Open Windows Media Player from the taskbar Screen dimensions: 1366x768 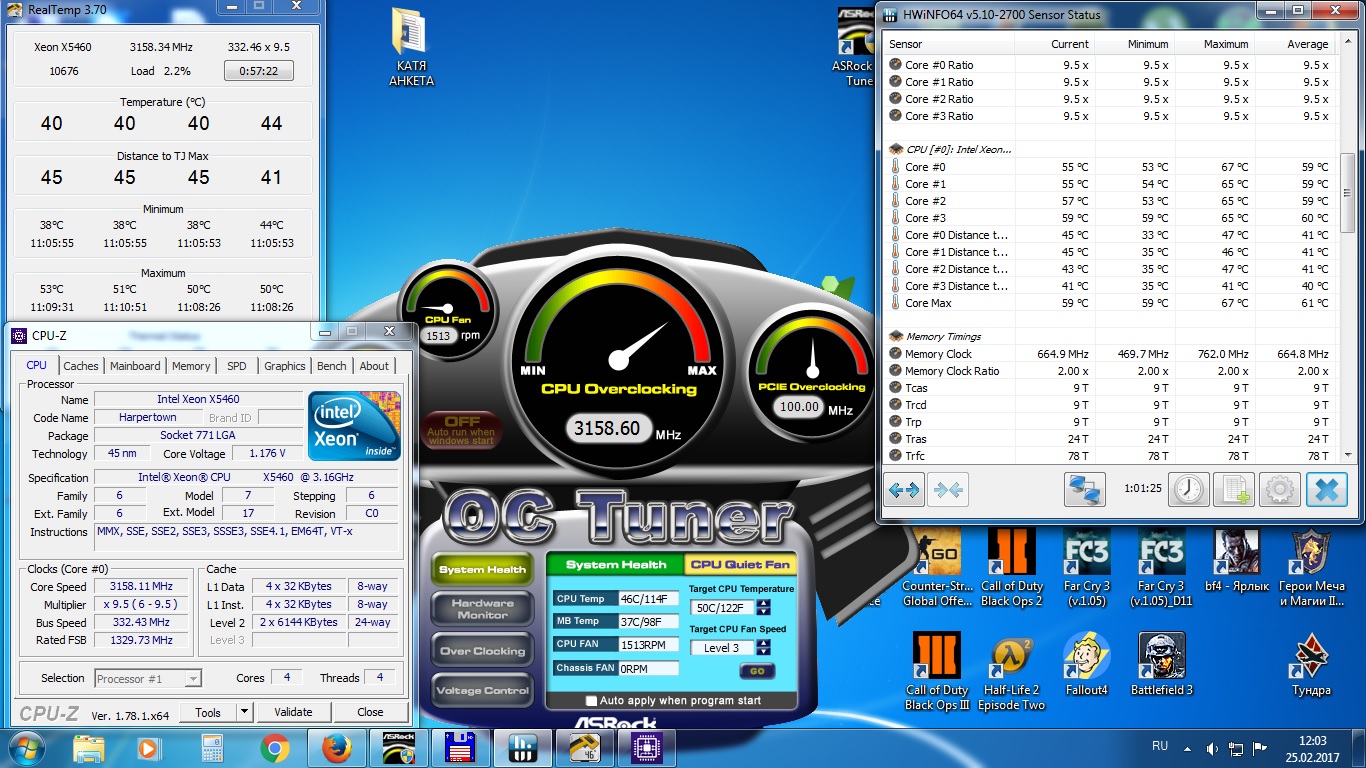tap(149, 748)
